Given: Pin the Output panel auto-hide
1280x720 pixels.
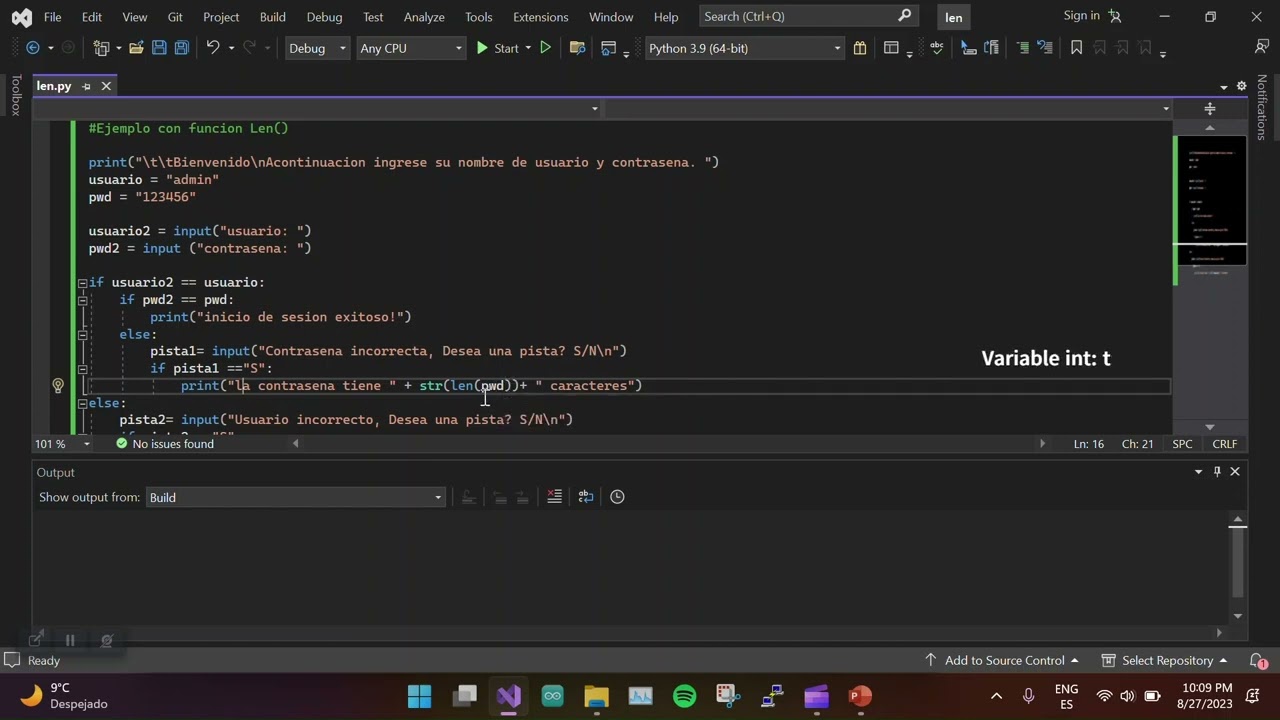Looking at the screenshot, I should tap(1217, 472).
